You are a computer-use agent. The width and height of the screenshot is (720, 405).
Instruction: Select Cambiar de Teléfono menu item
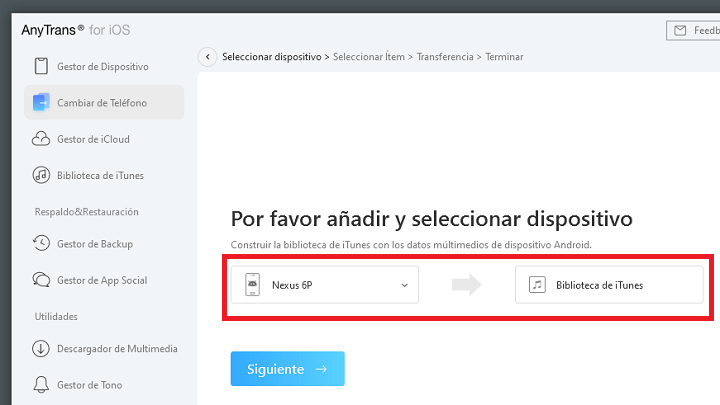pos(104,102)
